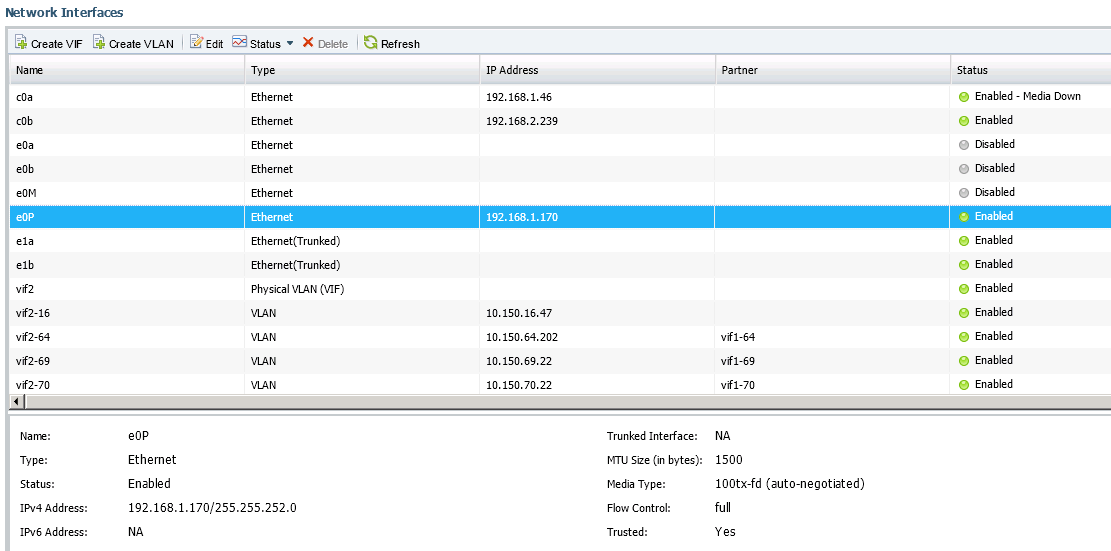Open the Status dropdown arrow

click(290, 44)
